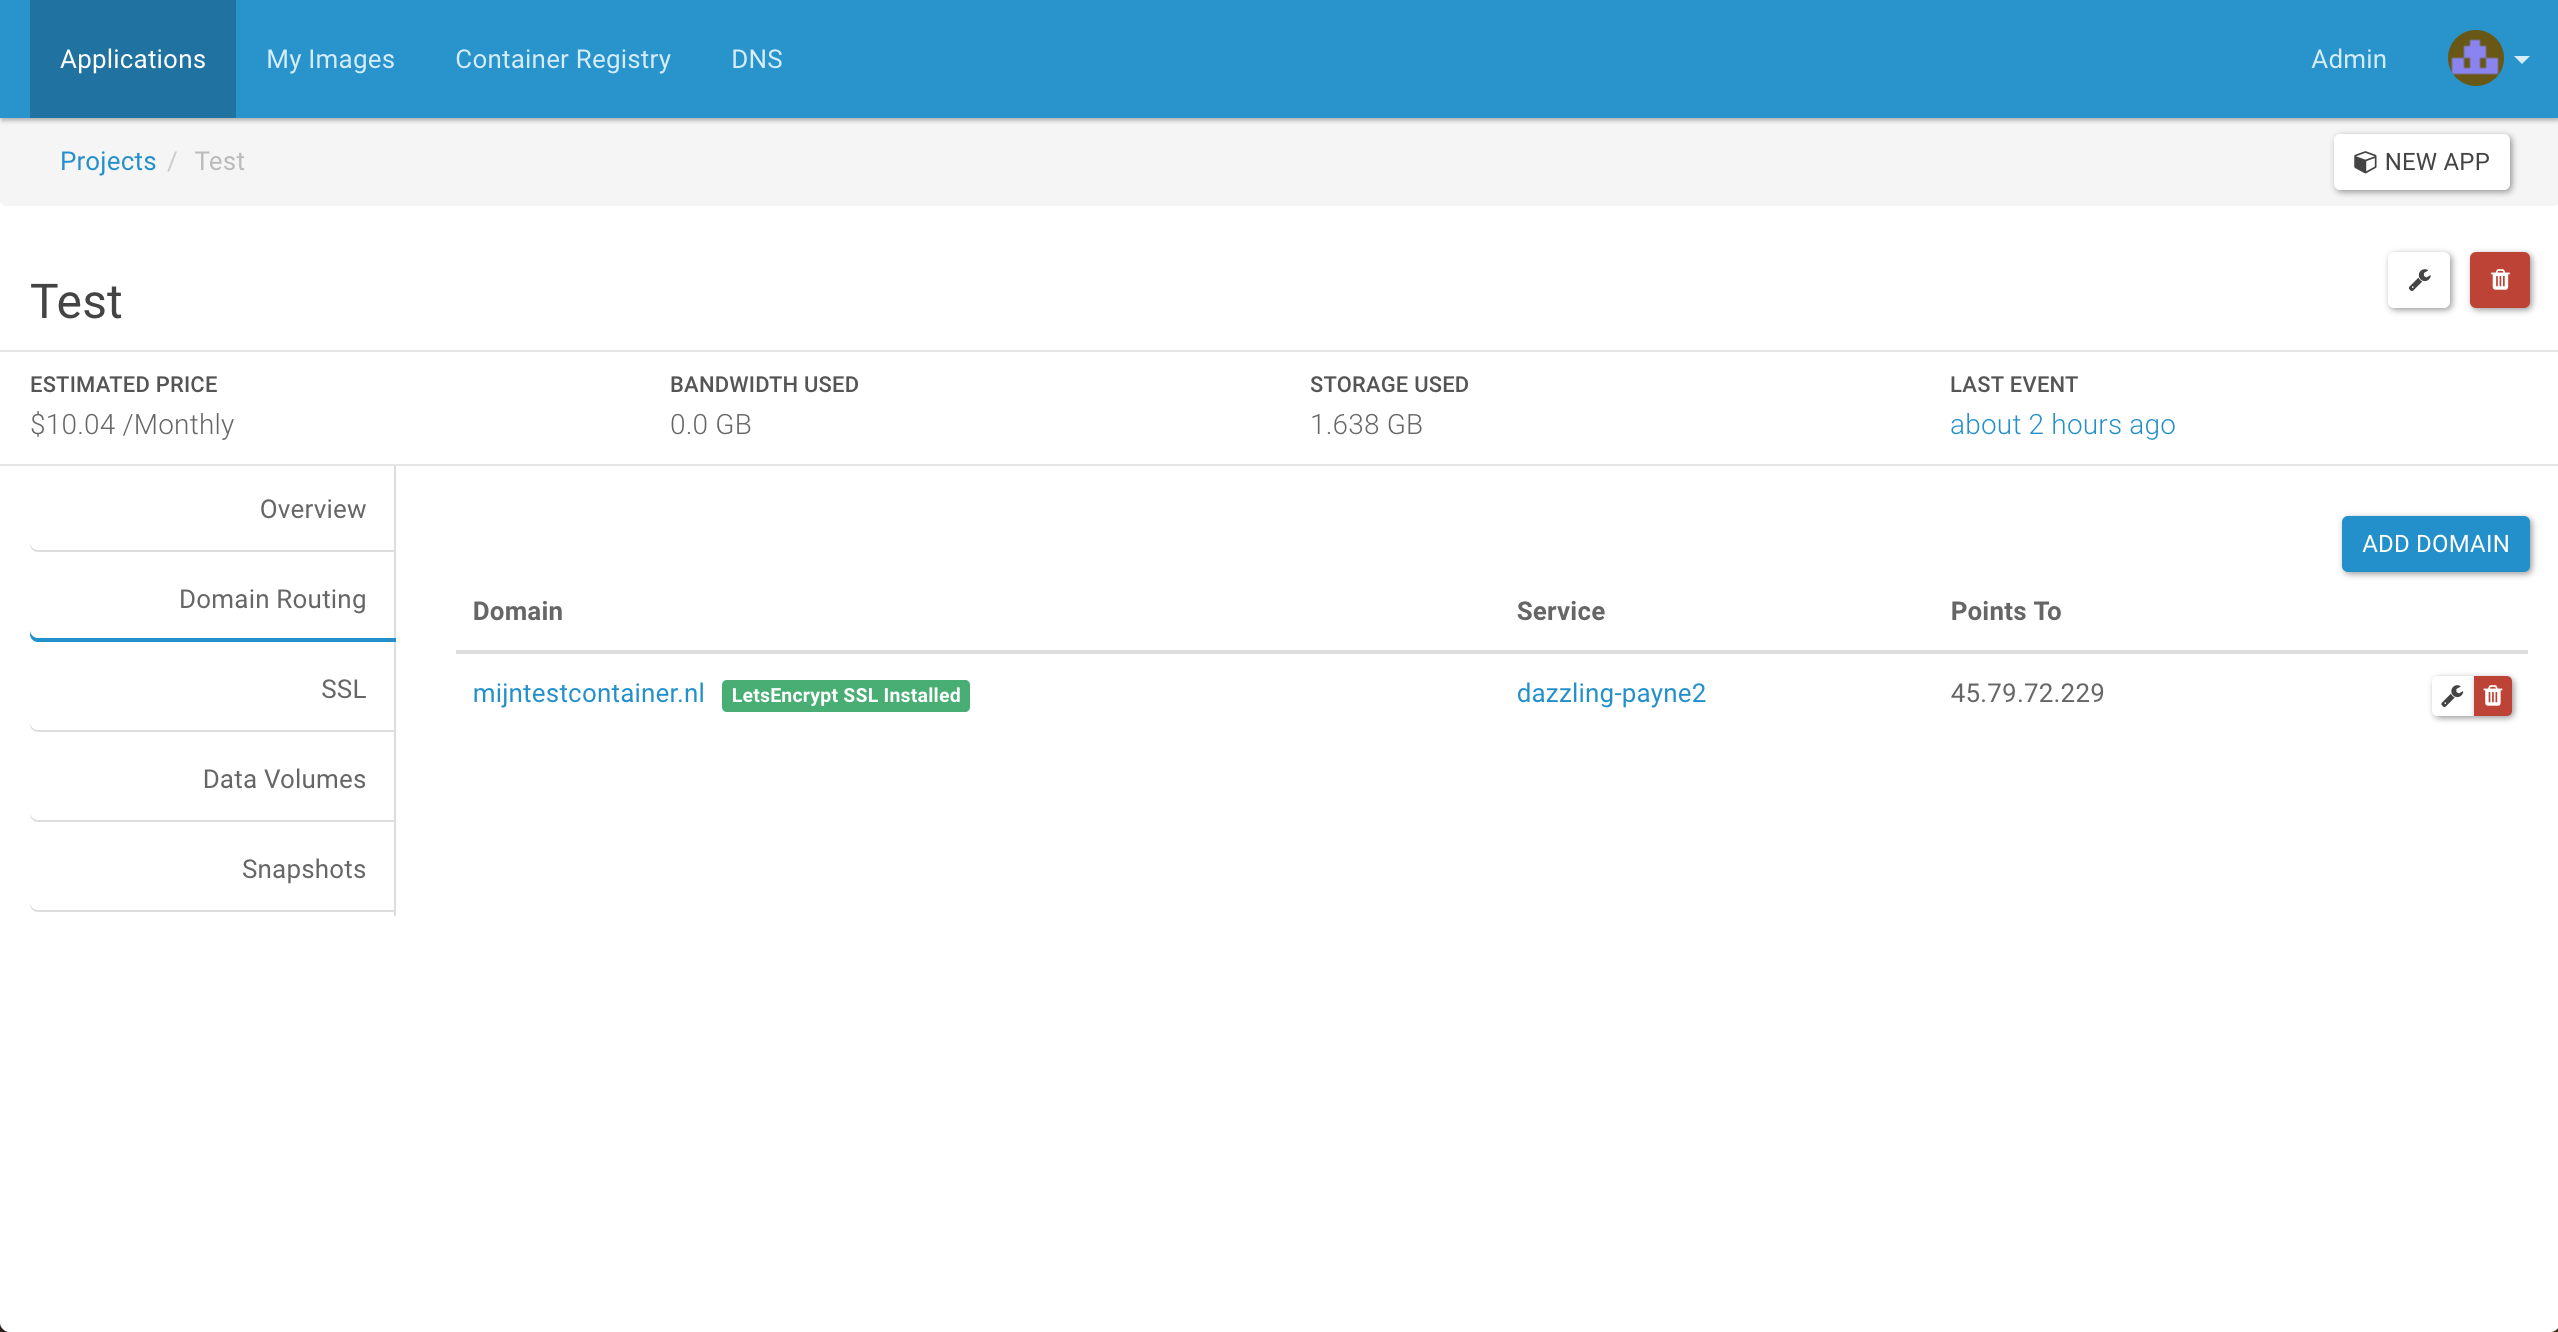Delete mijntestcontainer.nl domain with trash icon
The image size is (2558, 1332).
point(2492,695)
